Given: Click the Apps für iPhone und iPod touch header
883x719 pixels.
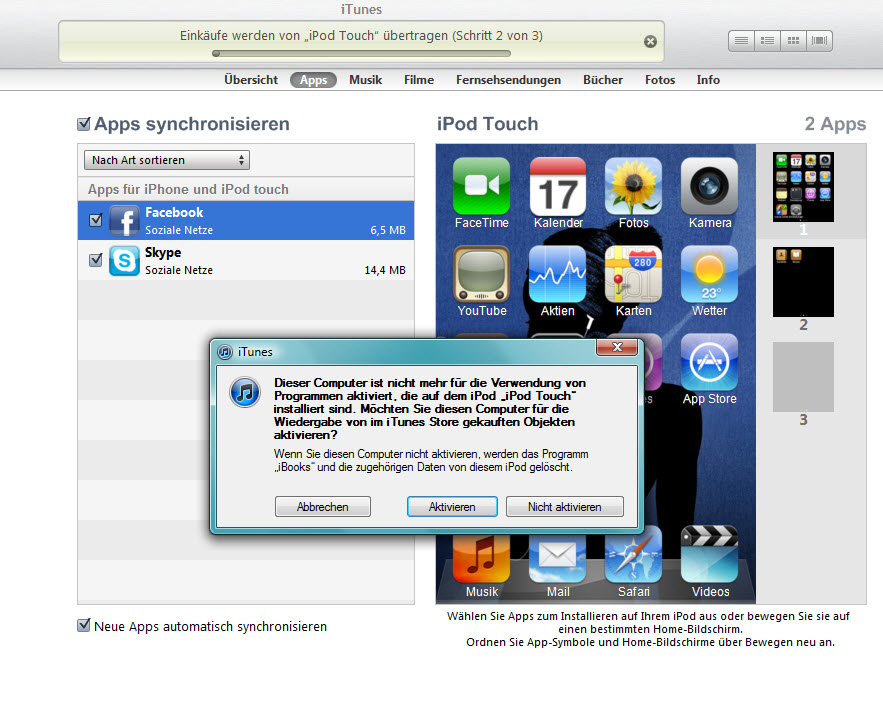Looking at the screenshot, I should point(246,189).
